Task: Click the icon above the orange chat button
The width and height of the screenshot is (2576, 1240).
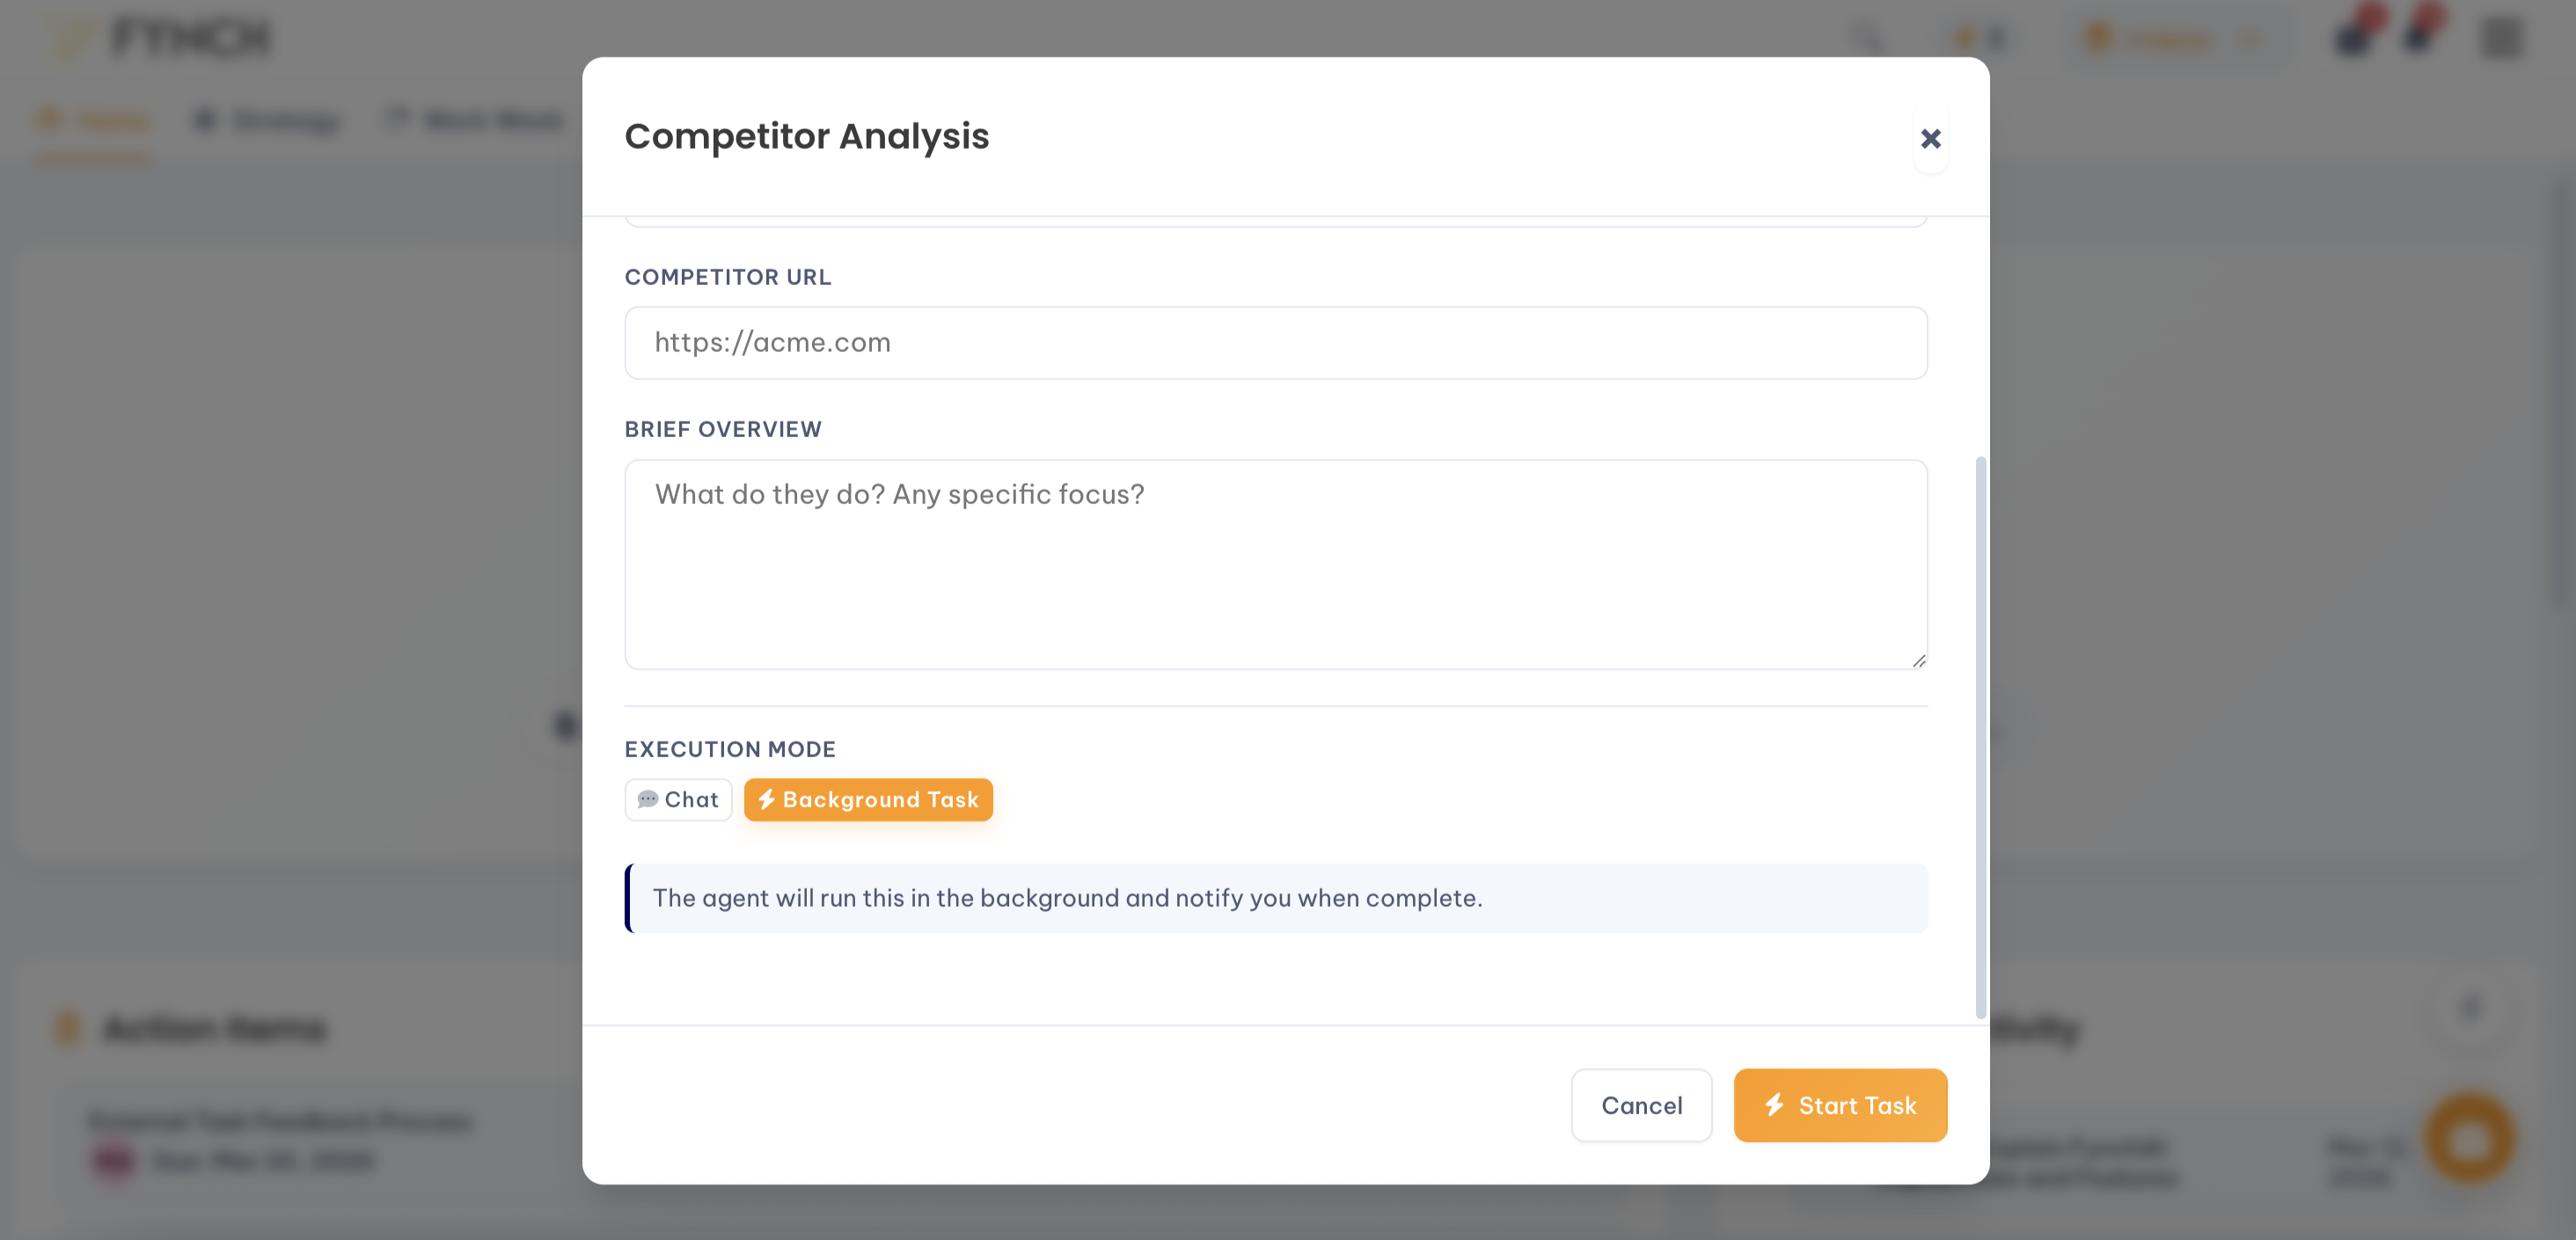Action: (2471, 1008)
